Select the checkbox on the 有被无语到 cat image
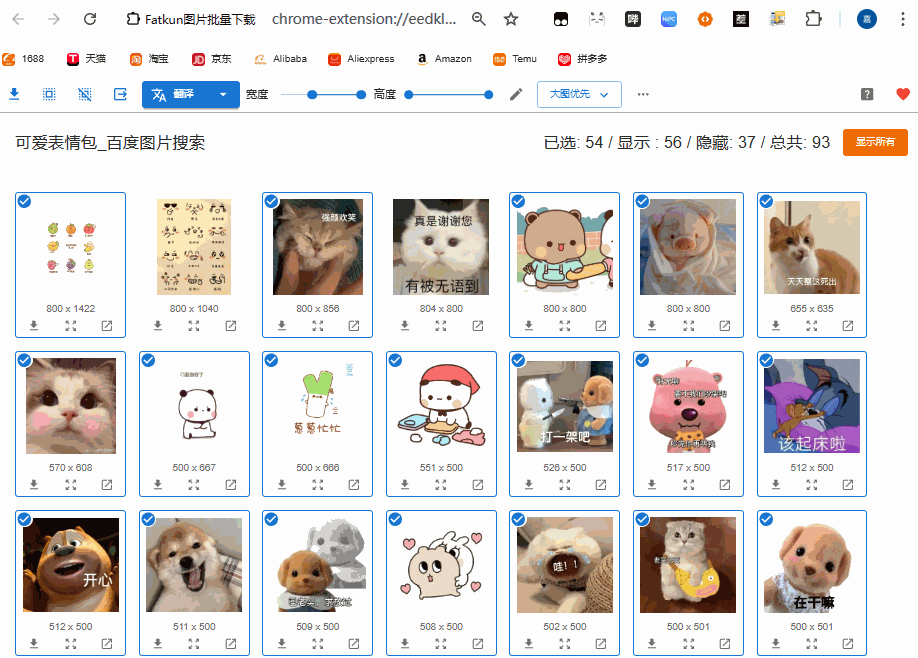The height and width of the screenshot is (658, 918). tap(395, 201)
